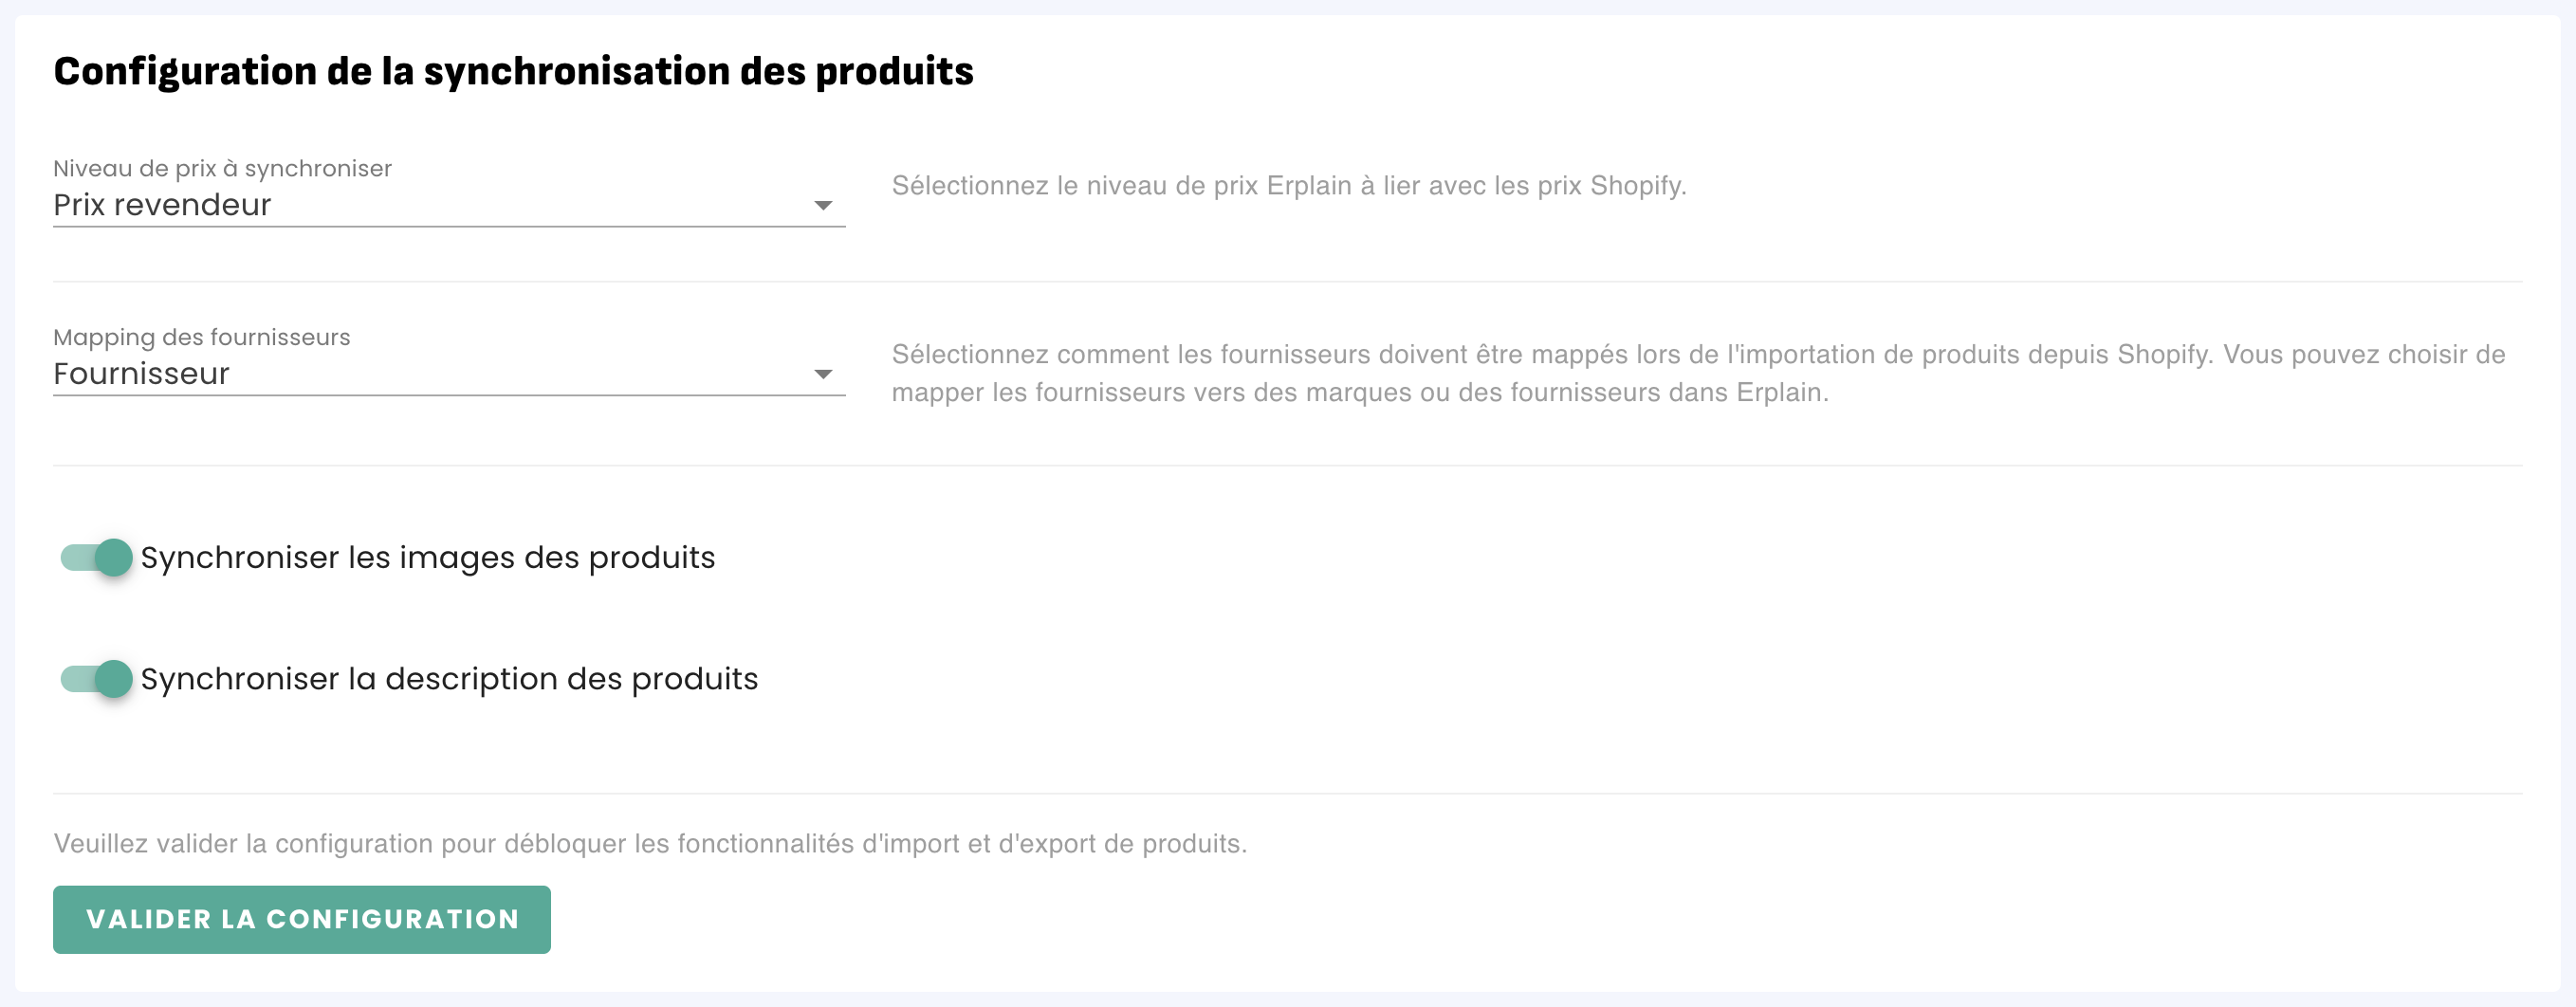Viewport: 2576px width, 1007px height.
Task: Select the "Fournisseur" selected value text
Action: [x=141, y=374]
